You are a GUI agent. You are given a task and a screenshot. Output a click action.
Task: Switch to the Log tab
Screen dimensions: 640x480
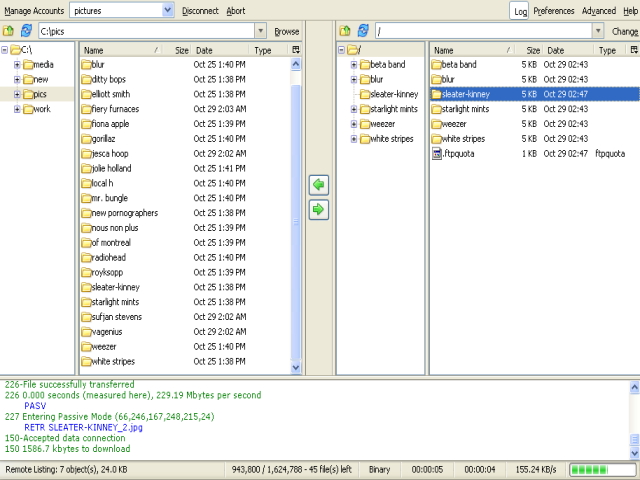[x=520, y=11]
